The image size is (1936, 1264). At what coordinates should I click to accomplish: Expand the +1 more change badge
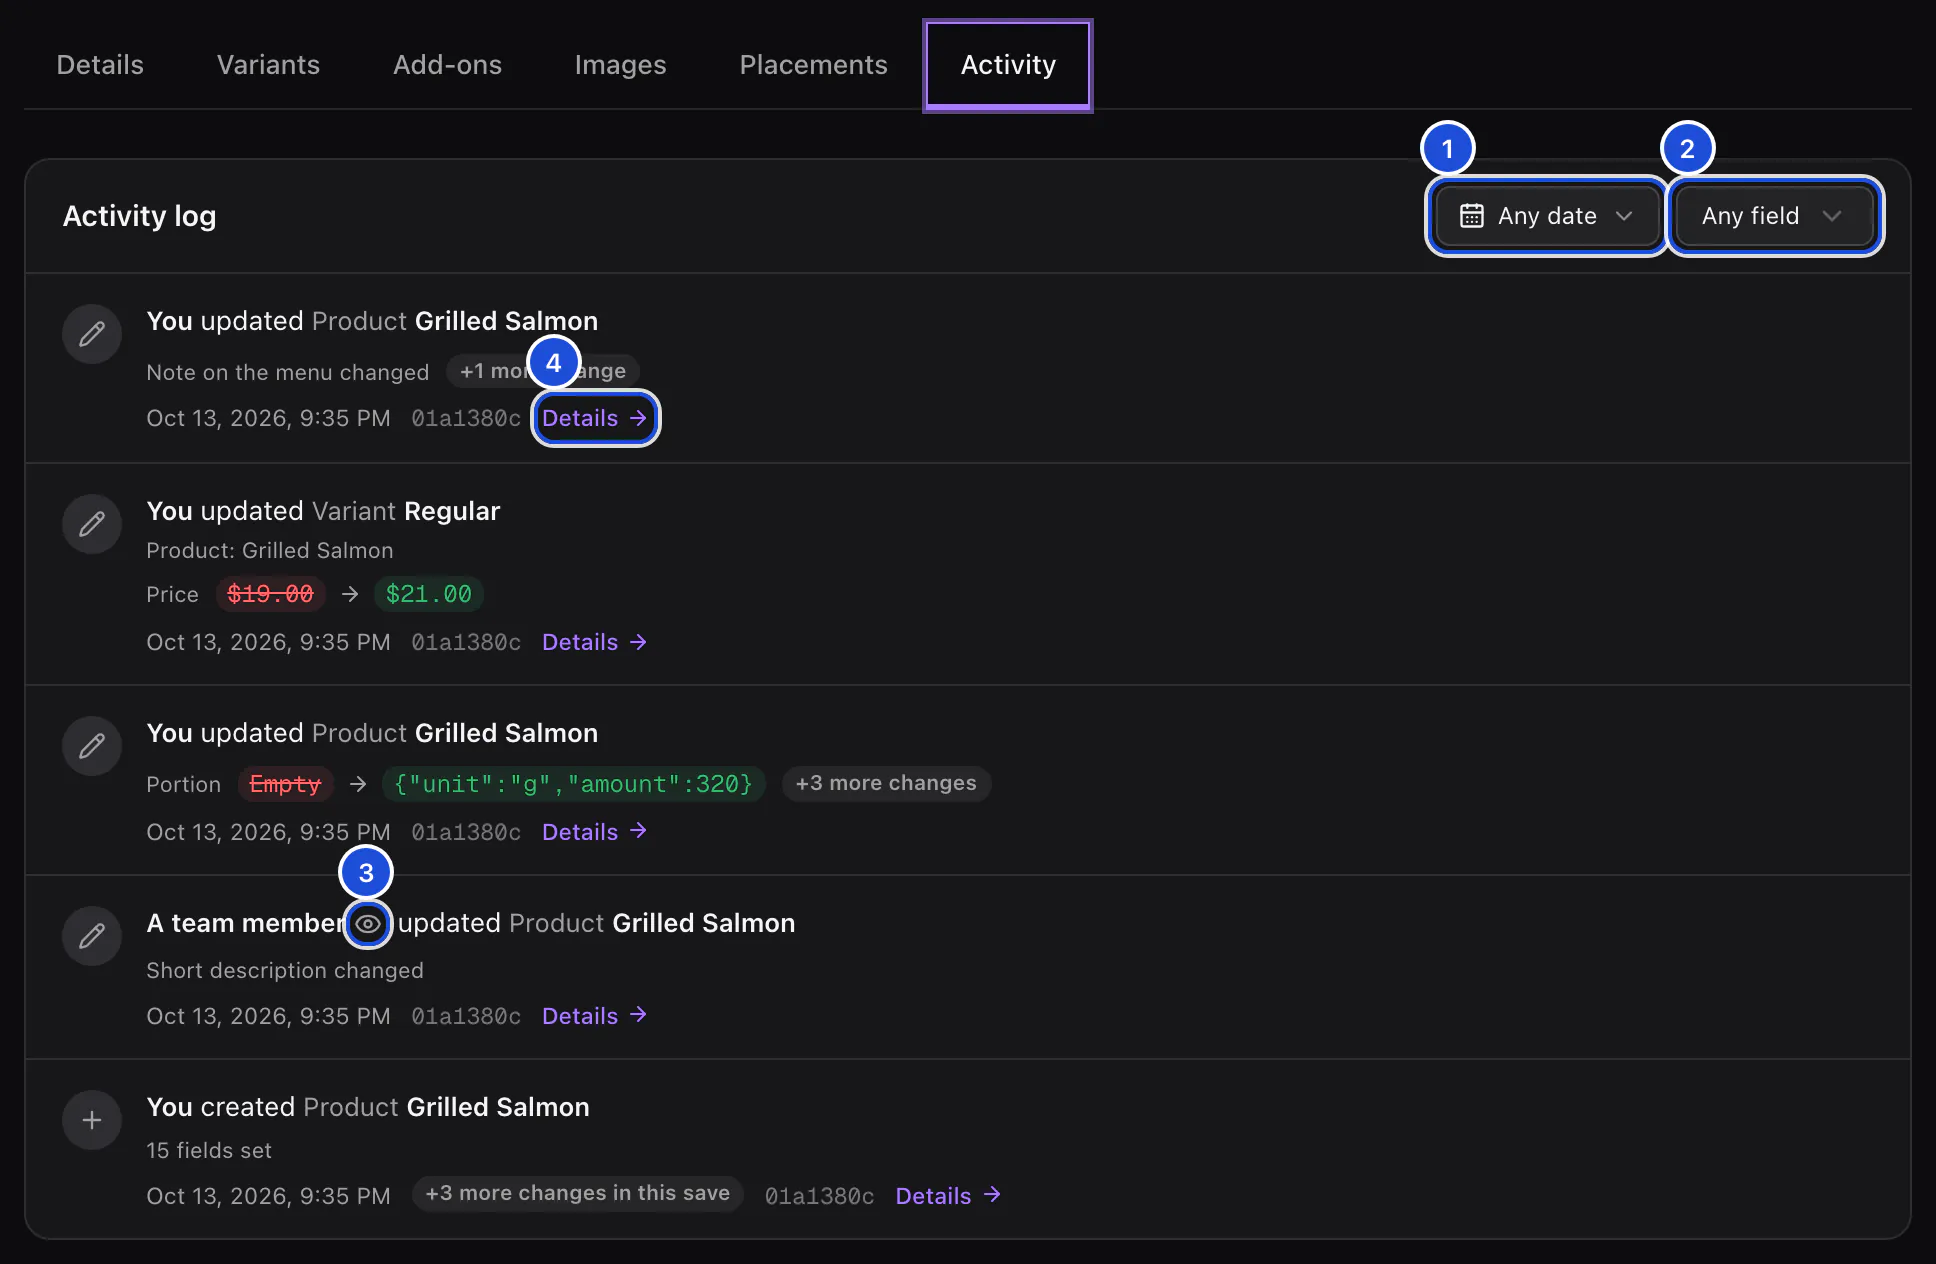[x=543, y=371]
